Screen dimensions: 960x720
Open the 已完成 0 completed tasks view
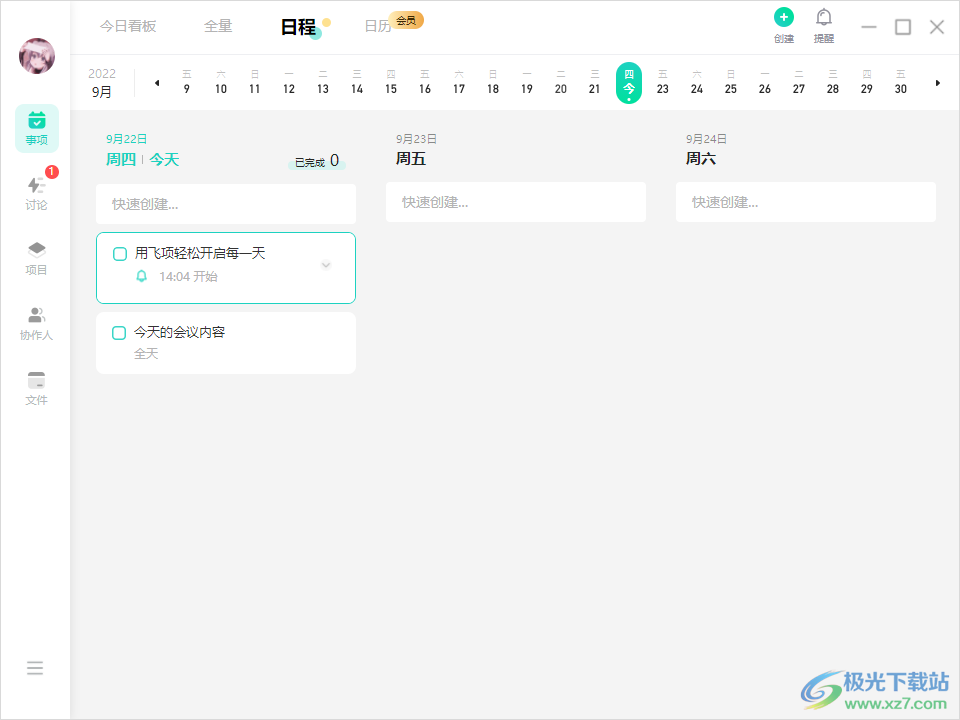(317, 160)
